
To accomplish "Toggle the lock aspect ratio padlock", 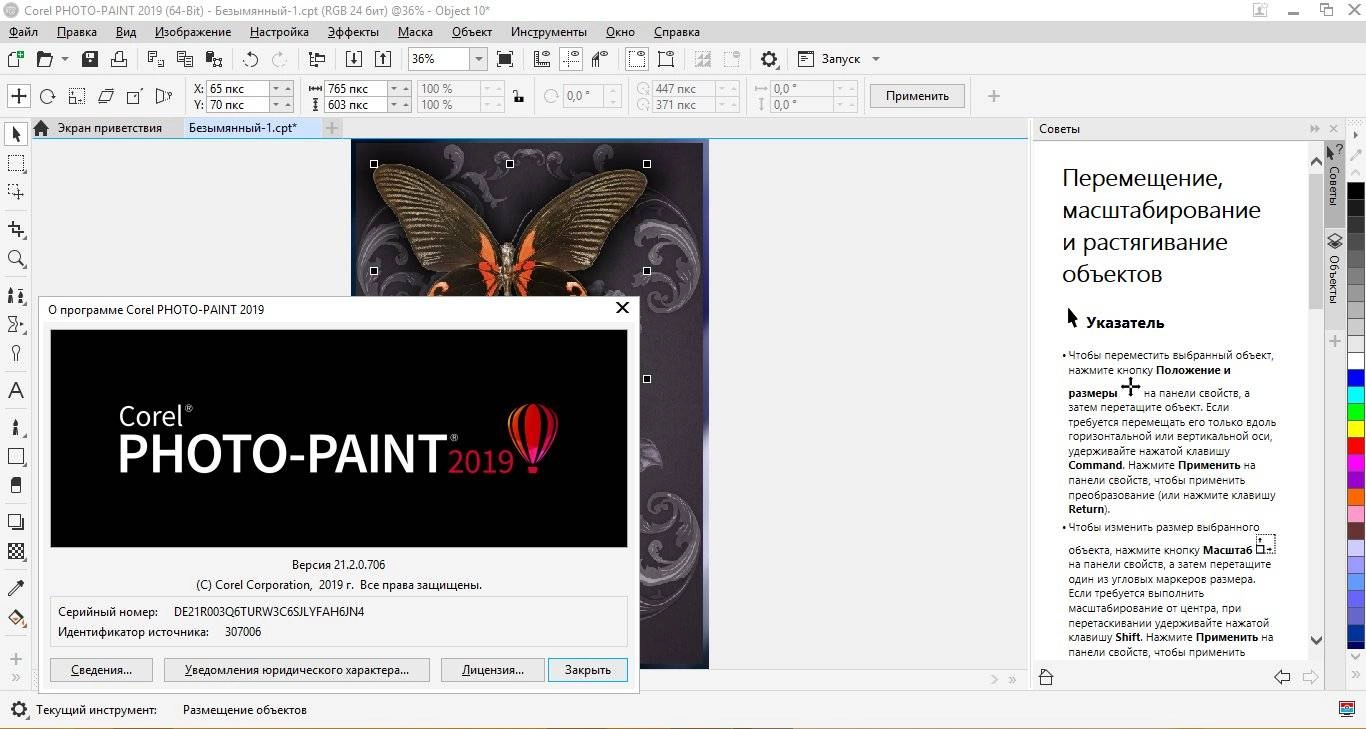I will tap(517, 97).
